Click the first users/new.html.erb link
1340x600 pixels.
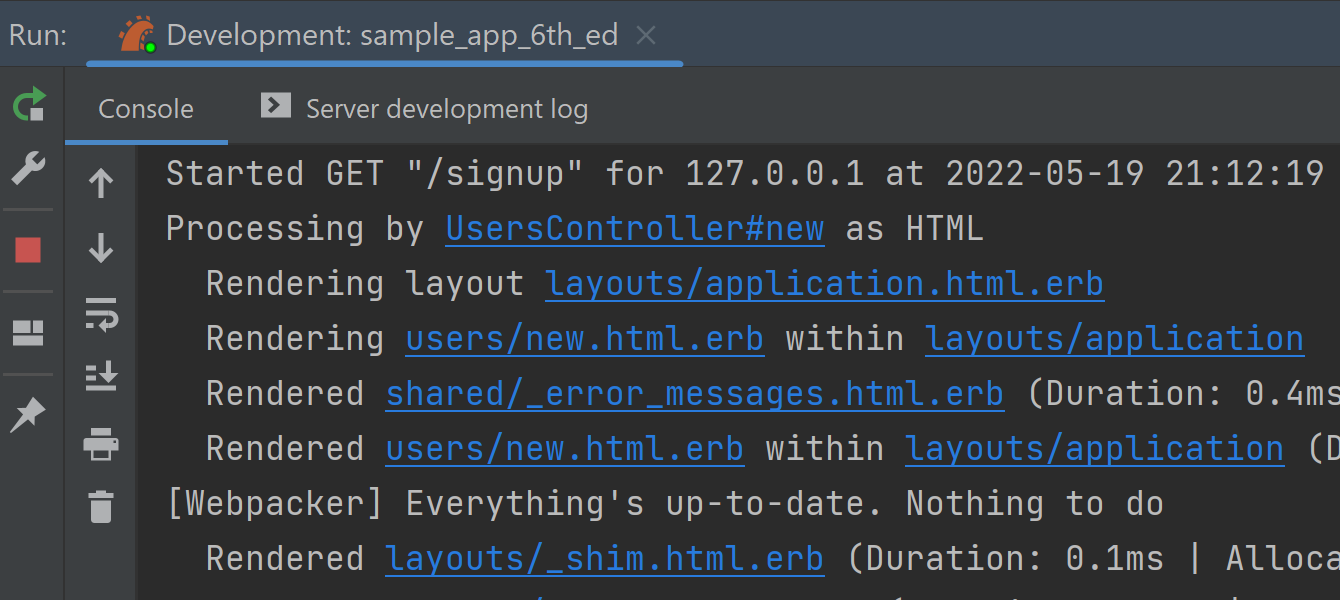click(584, 339)
